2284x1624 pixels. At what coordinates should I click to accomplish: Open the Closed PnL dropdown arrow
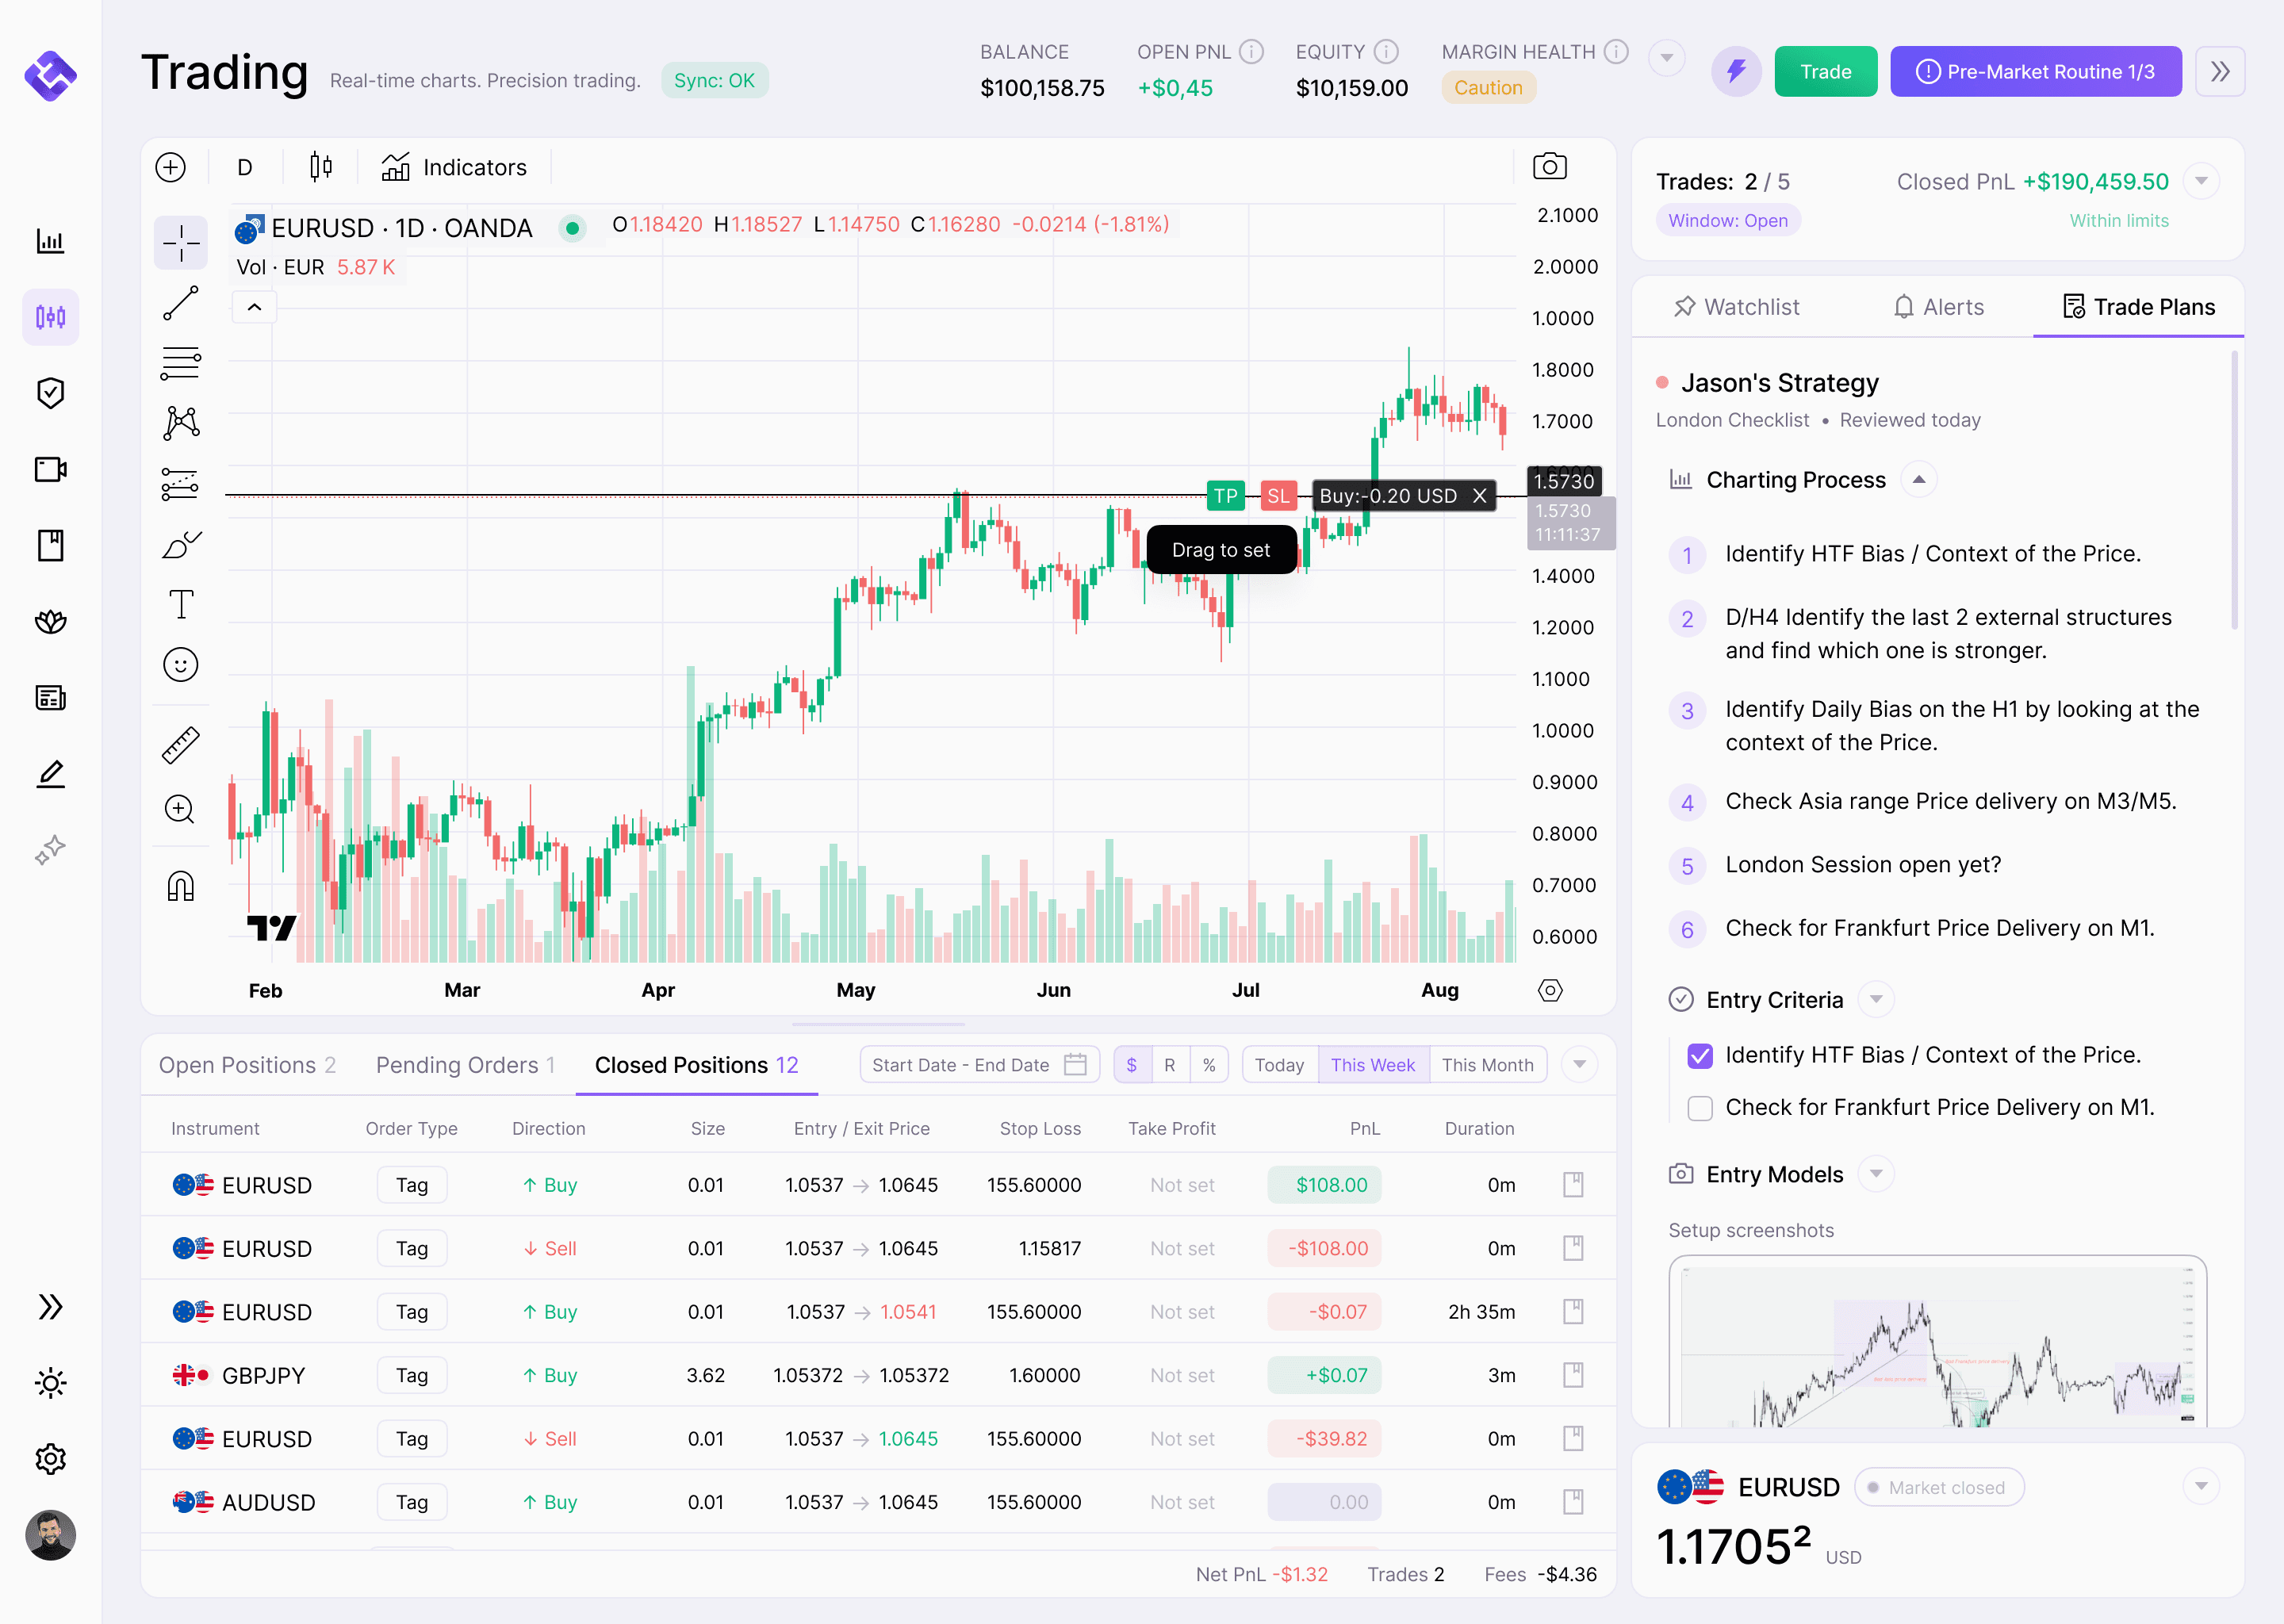tap(2201, 182)
